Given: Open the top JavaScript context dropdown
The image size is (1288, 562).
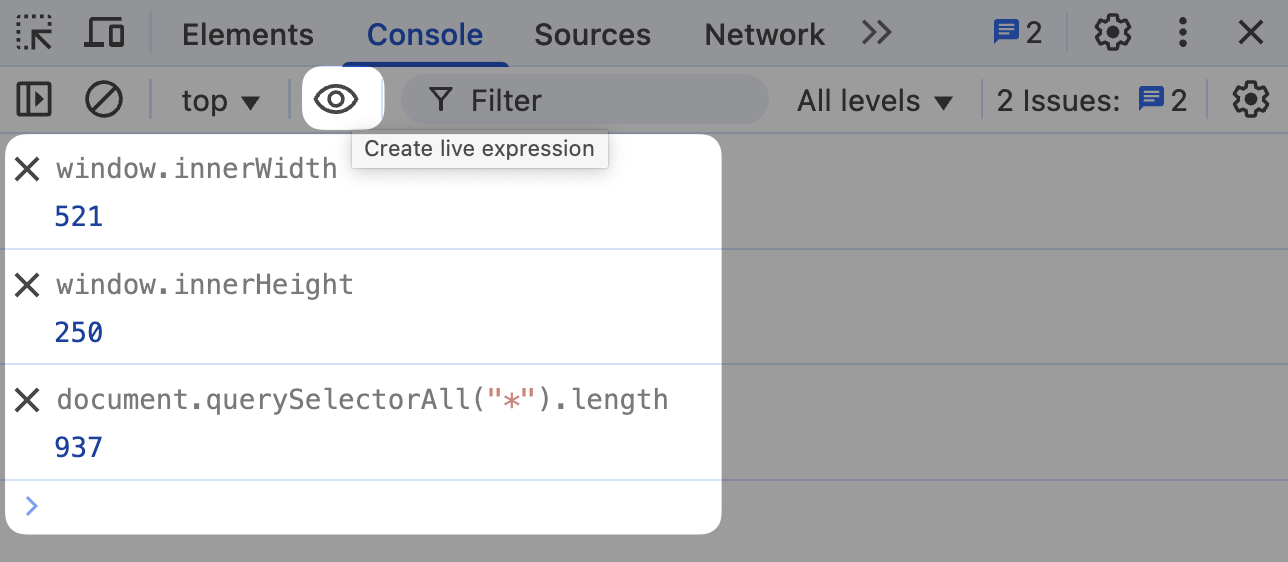Looking at the screenshot, I should click(x=221, y=101).
